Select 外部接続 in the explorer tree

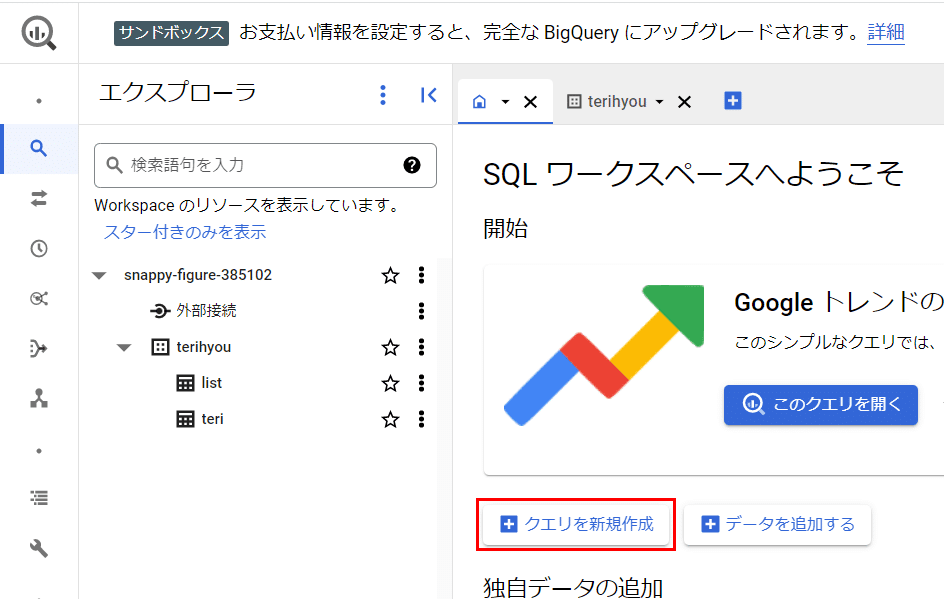206,311
